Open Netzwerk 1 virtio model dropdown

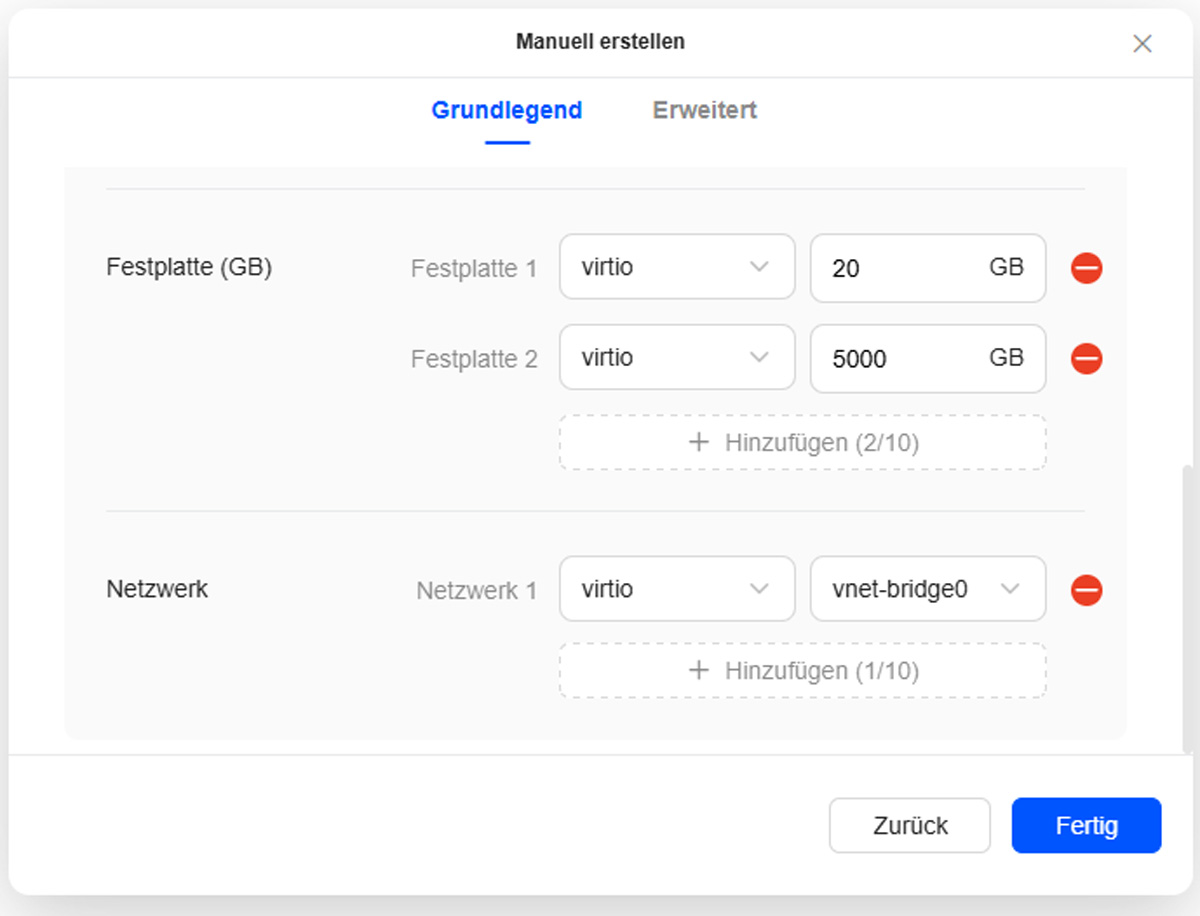[x=677, y=589]
